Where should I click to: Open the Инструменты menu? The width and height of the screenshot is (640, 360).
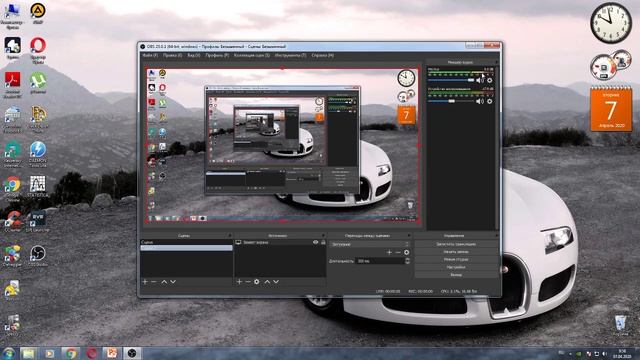[290, 55]
